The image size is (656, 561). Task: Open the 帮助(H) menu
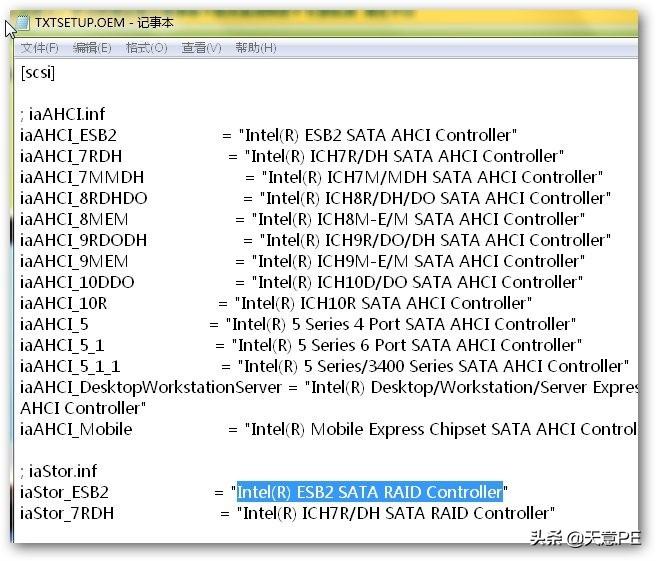tap(256, 48)
